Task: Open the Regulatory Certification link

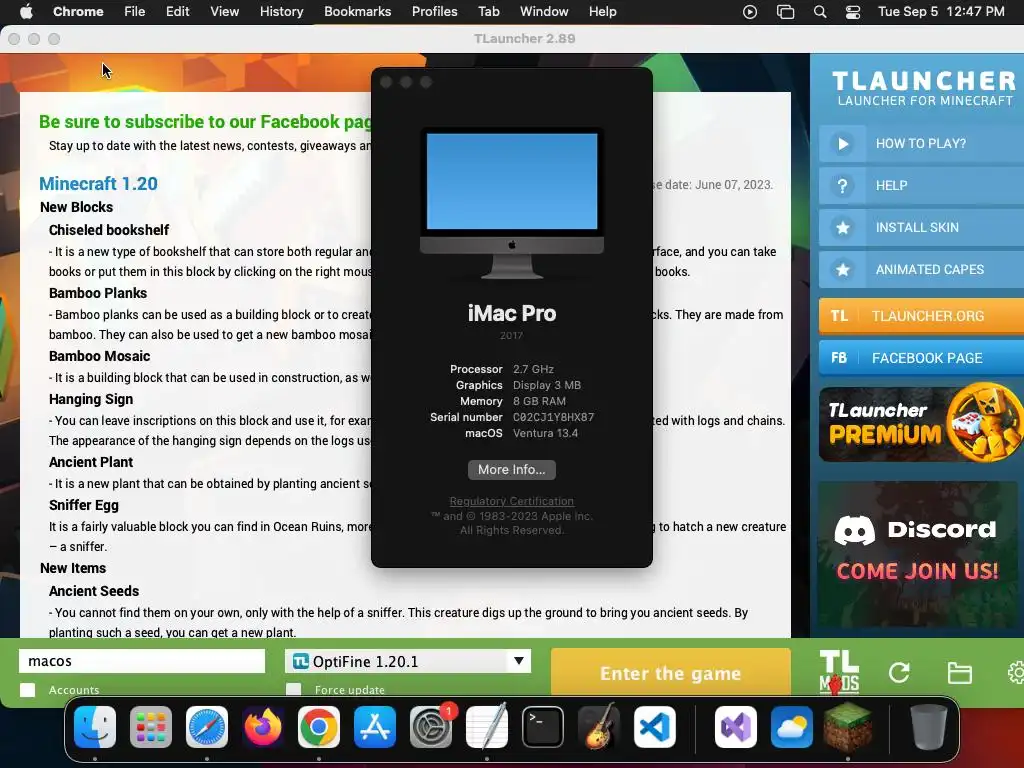Action: click(x=511, y=501)
